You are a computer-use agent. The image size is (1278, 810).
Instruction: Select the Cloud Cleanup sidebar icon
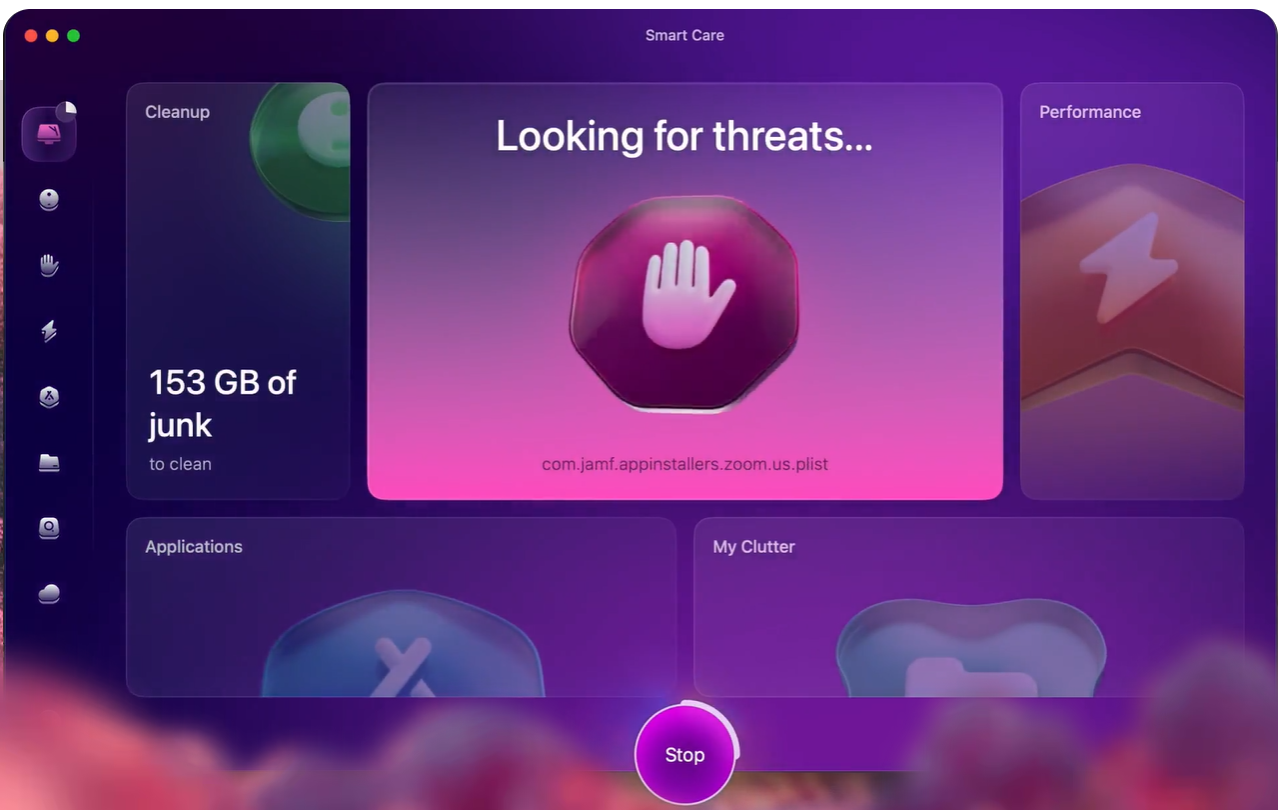[x=49, y=594]
